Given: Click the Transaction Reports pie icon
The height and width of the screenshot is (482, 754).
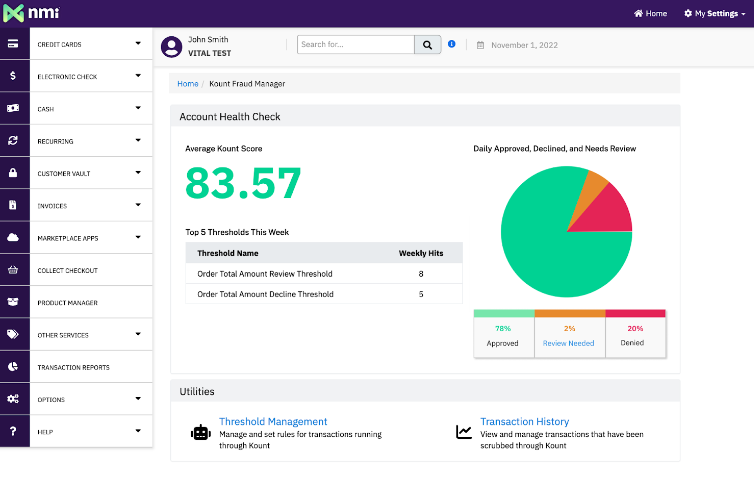Looking at the screenshot, I should 13,367.
